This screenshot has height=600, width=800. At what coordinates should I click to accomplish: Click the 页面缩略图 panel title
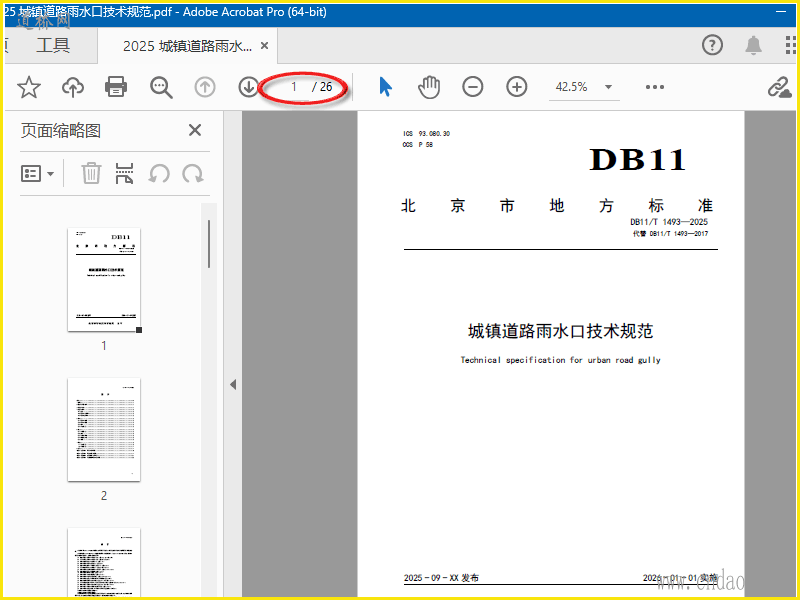(x=61, y=131)
